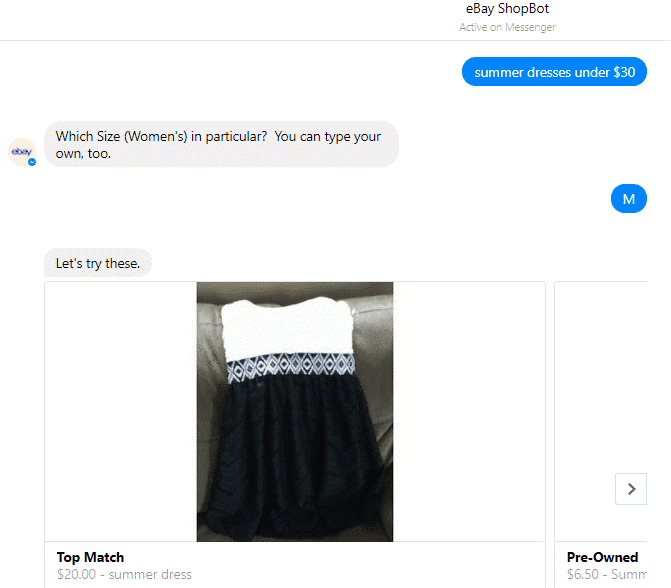Click the 'Let's try these.' message bubble
This screenshot has width=671, height=588.
(98, 263)
